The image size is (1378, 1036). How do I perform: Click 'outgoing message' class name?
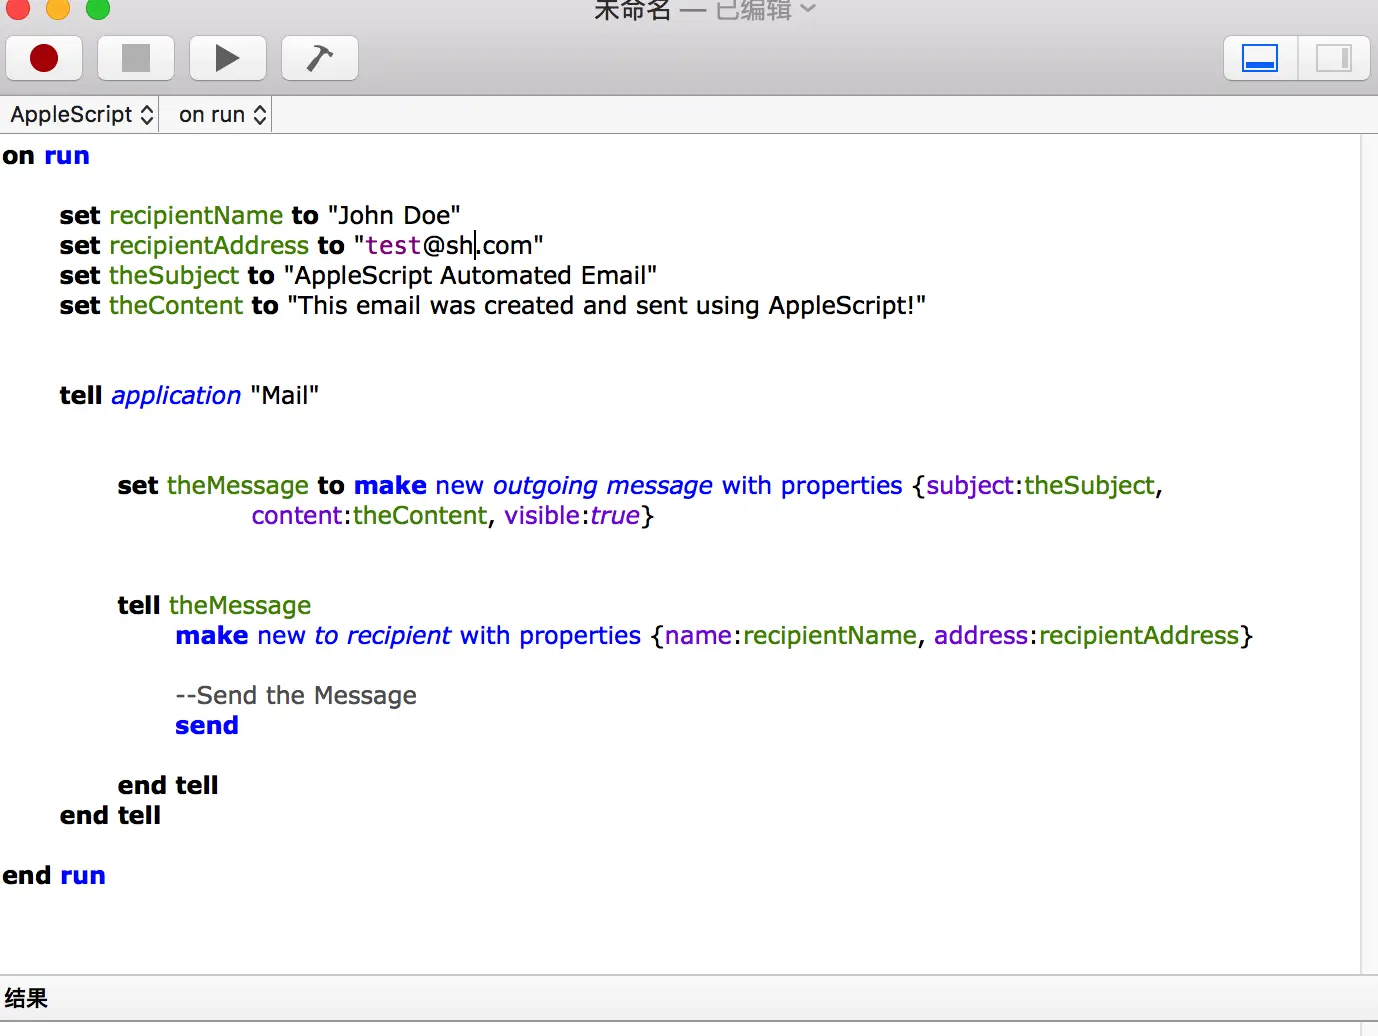click(x=603, y=485)
